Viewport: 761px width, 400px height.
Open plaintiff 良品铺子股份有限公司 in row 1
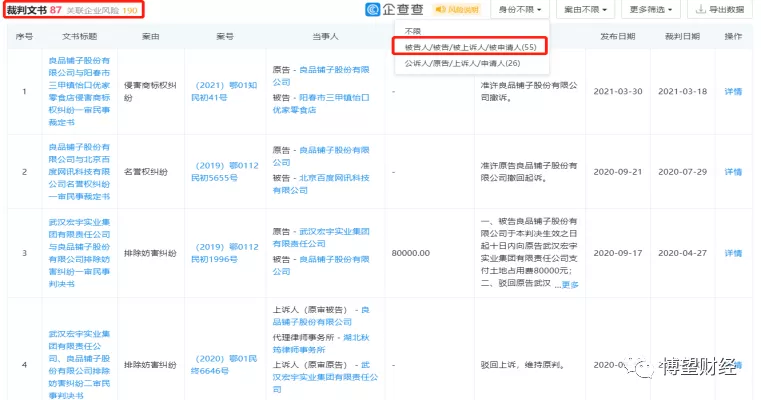pyautogui.click(x=321, y=76)
